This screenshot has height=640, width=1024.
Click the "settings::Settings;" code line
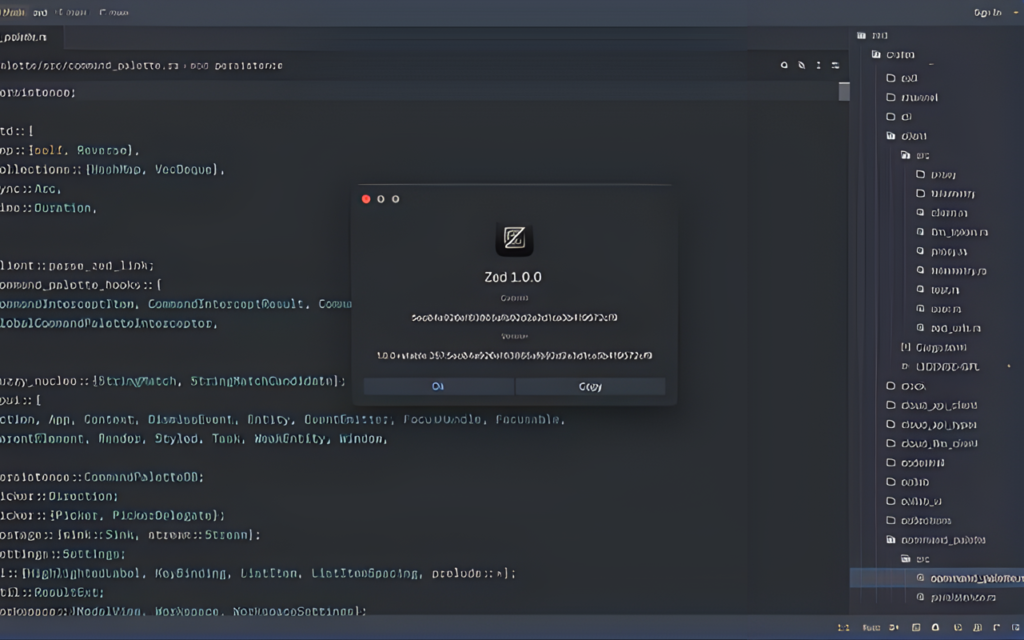coord(63,554)
